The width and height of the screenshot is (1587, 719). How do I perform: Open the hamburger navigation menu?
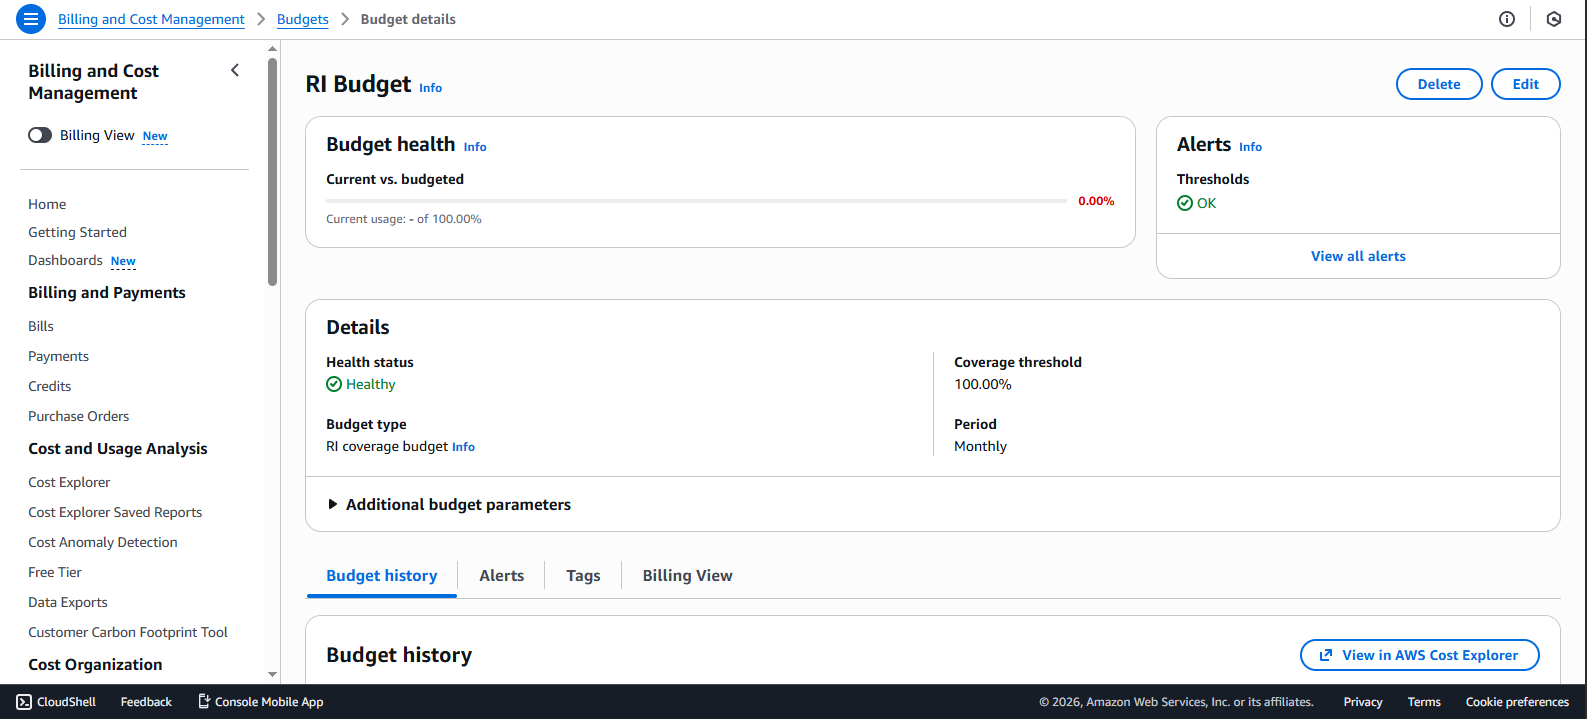coord(31,19)
